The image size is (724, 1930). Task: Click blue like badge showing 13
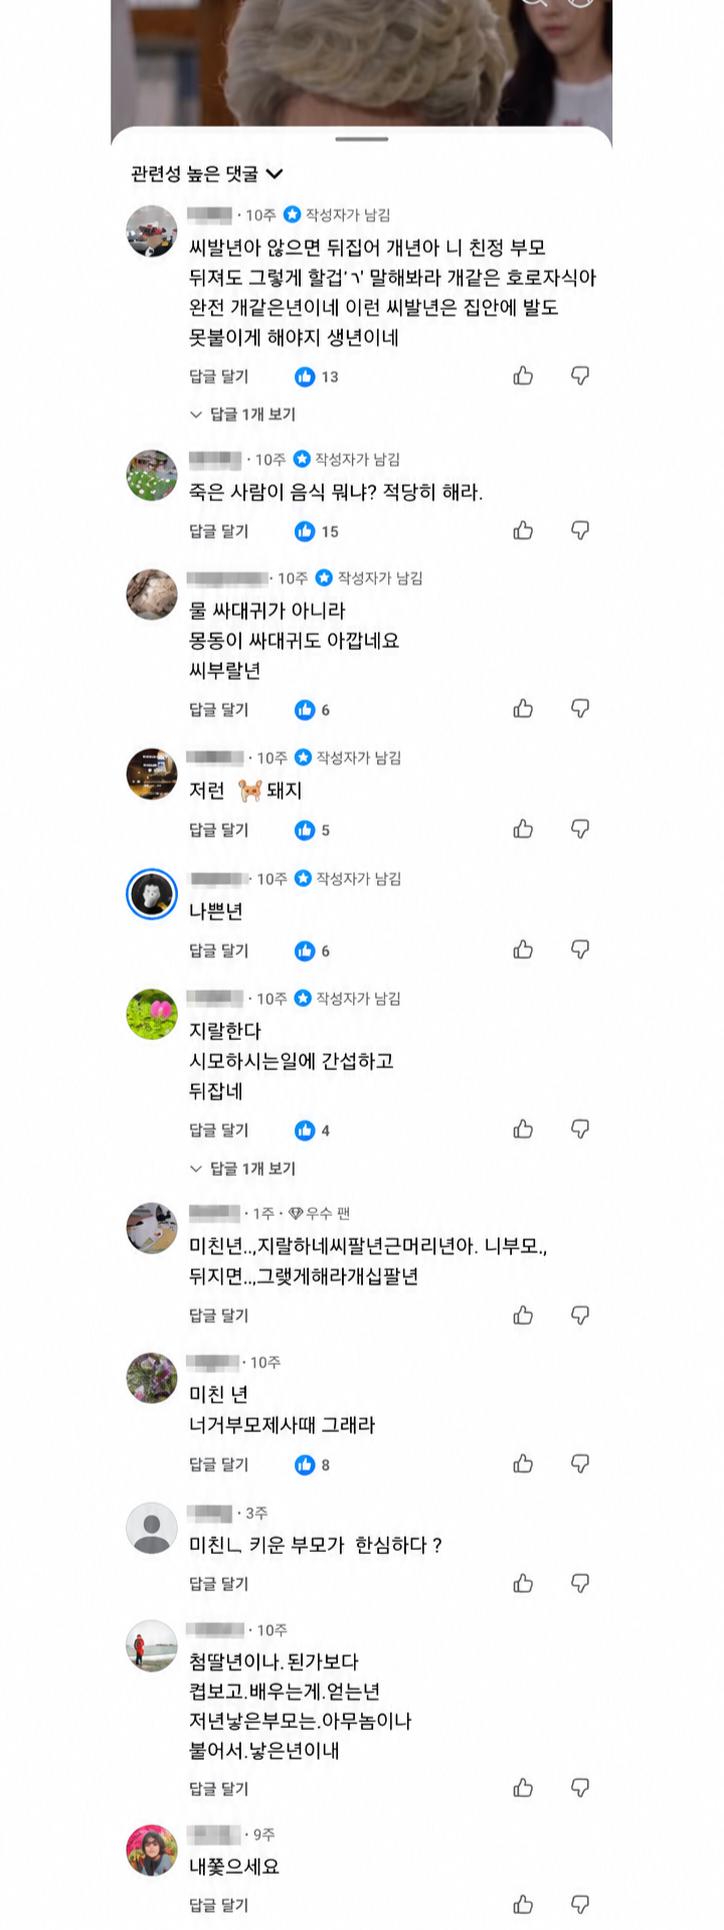316,377
